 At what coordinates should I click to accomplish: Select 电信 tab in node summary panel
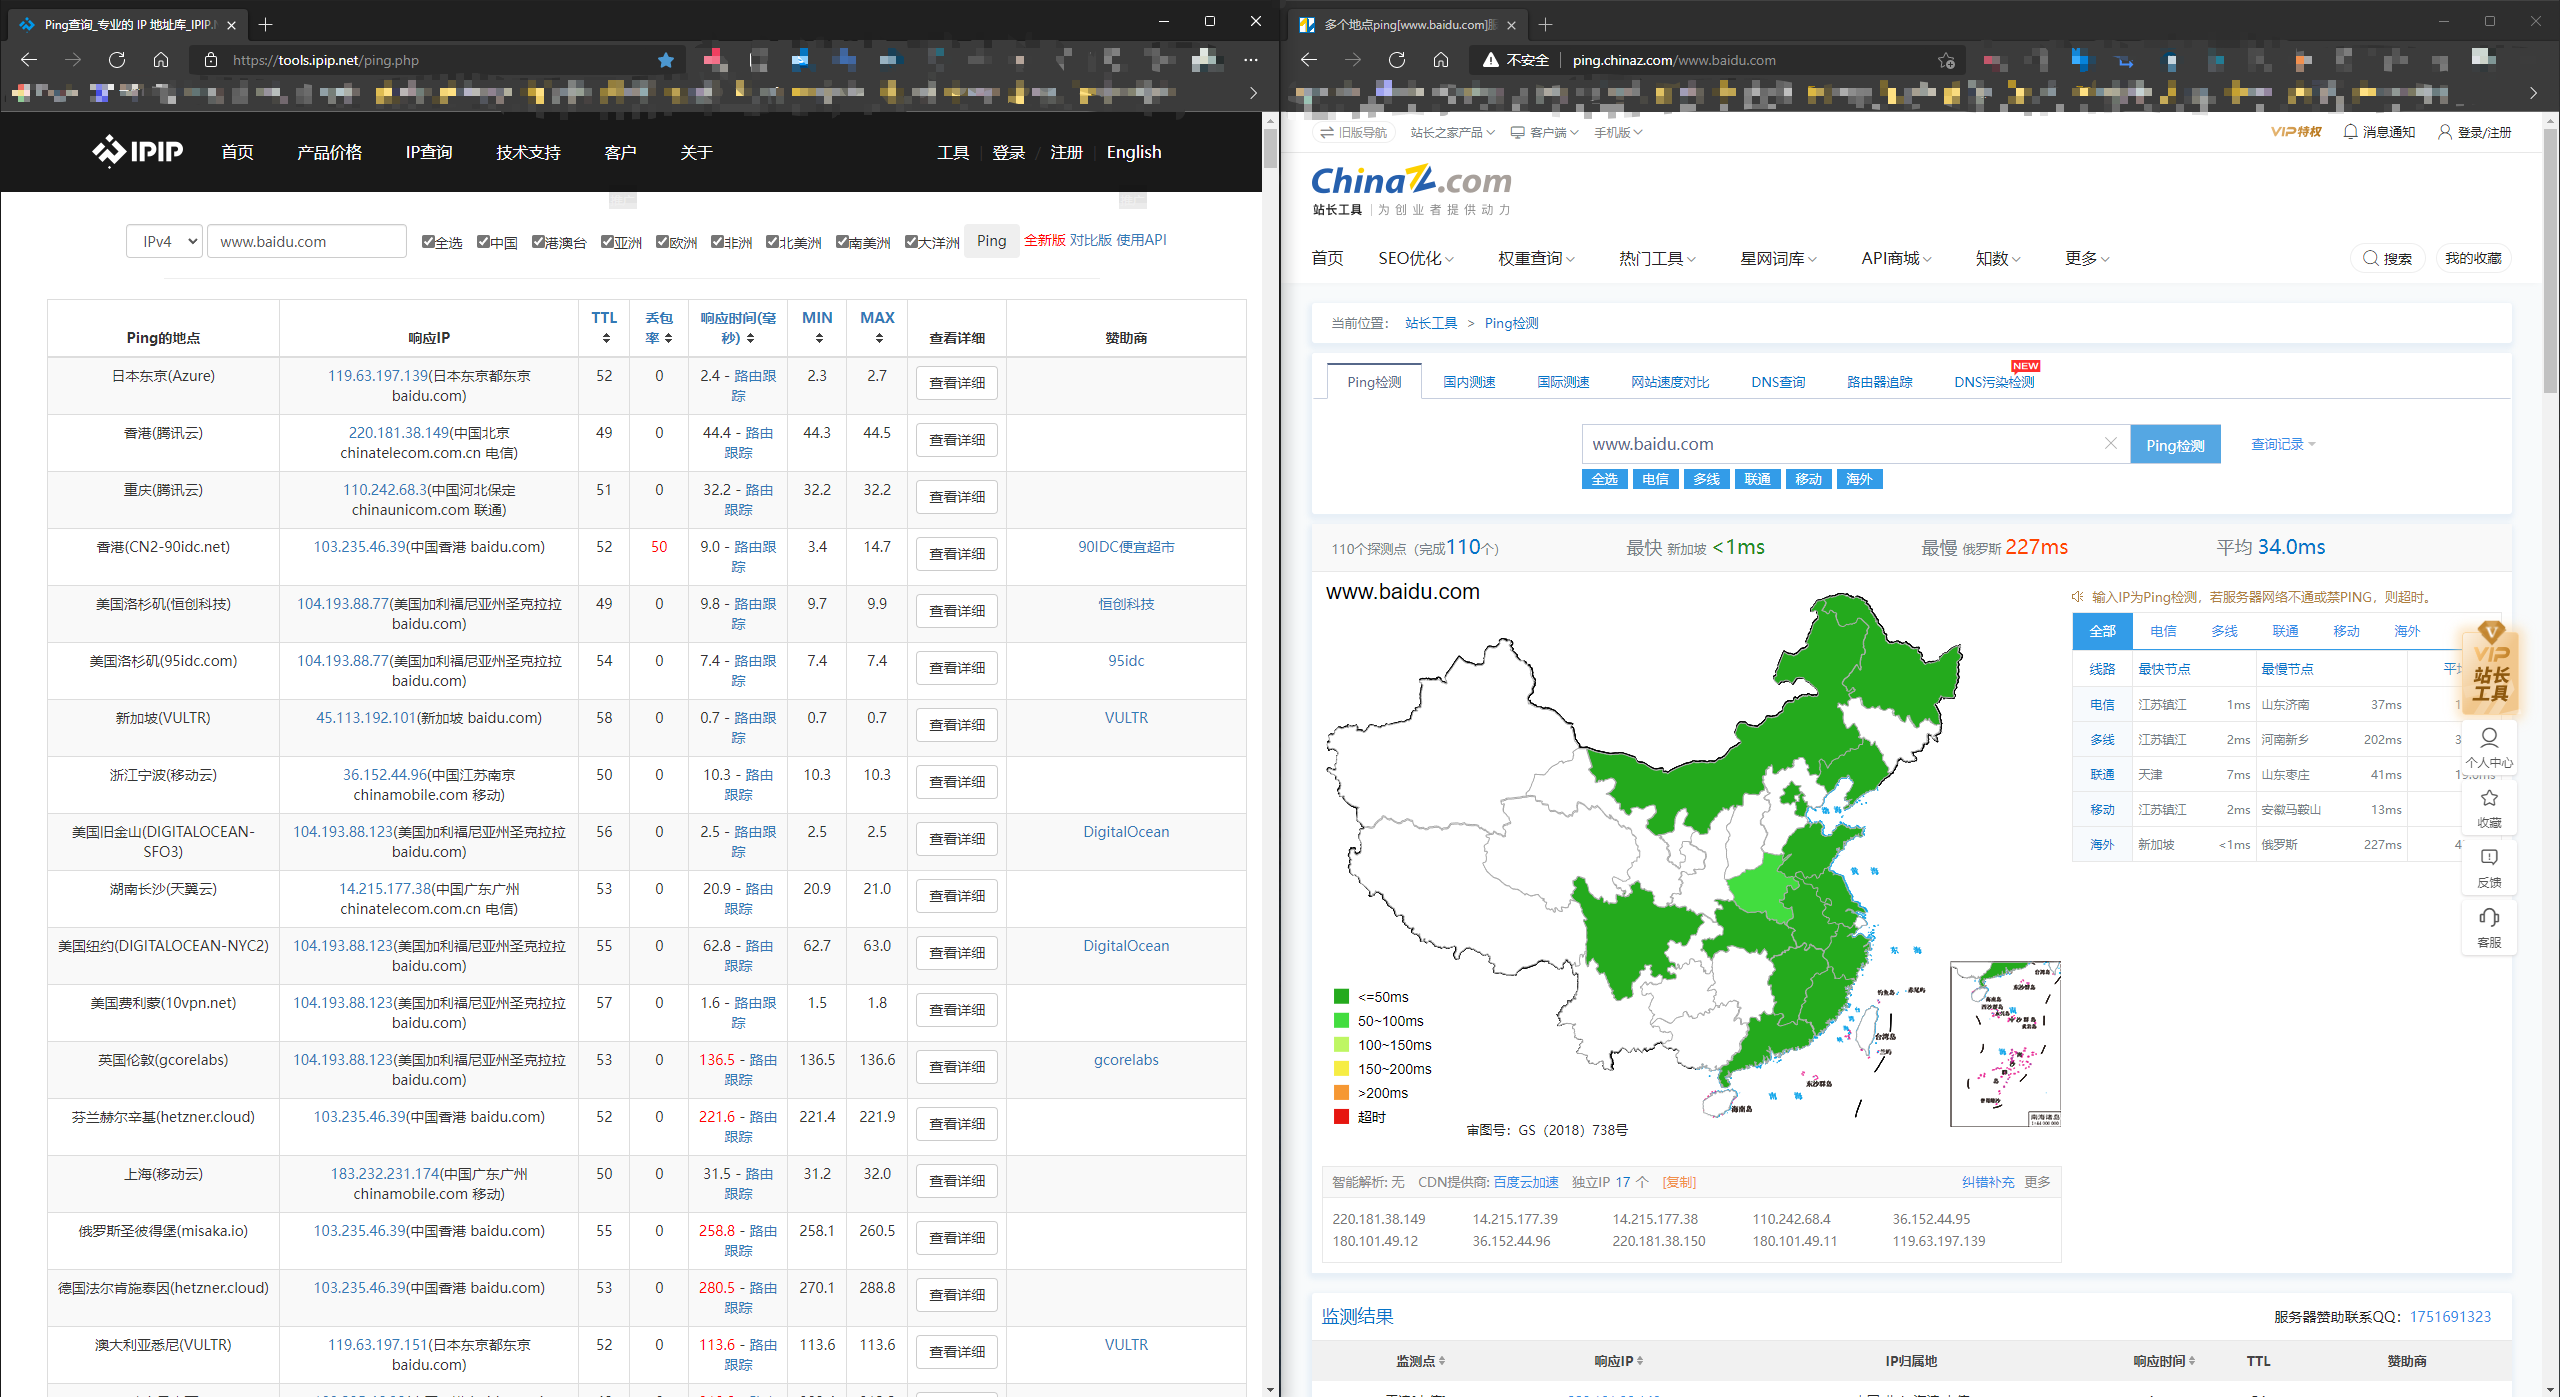(x=2163, y=631)
